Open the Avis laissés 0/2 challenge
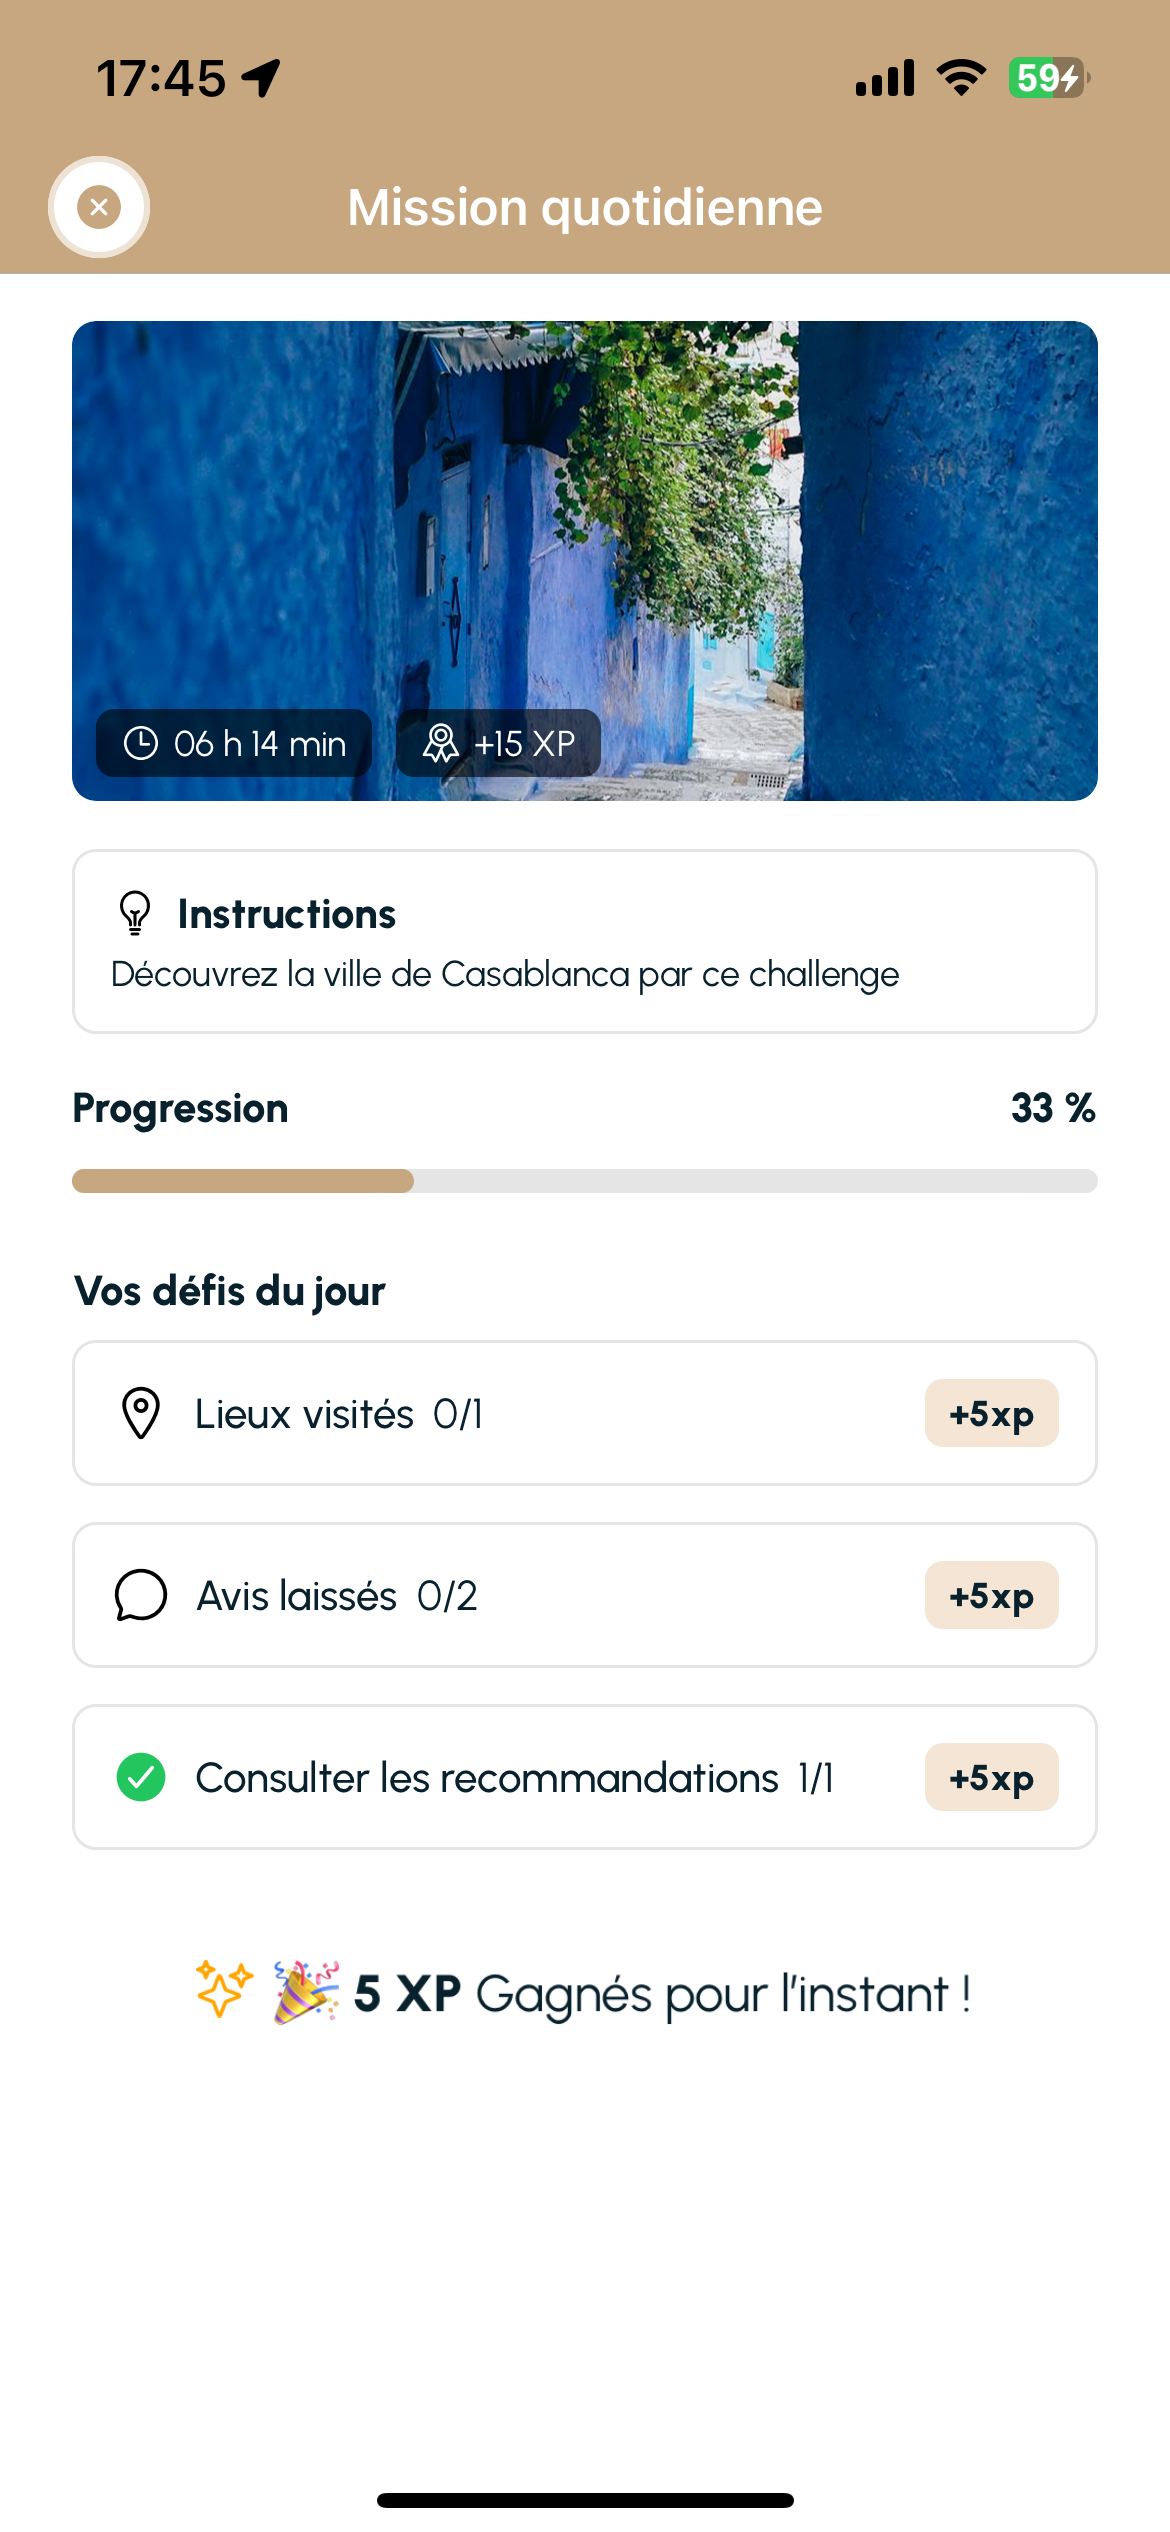1170x2532 pixels. click(585, 1595)
